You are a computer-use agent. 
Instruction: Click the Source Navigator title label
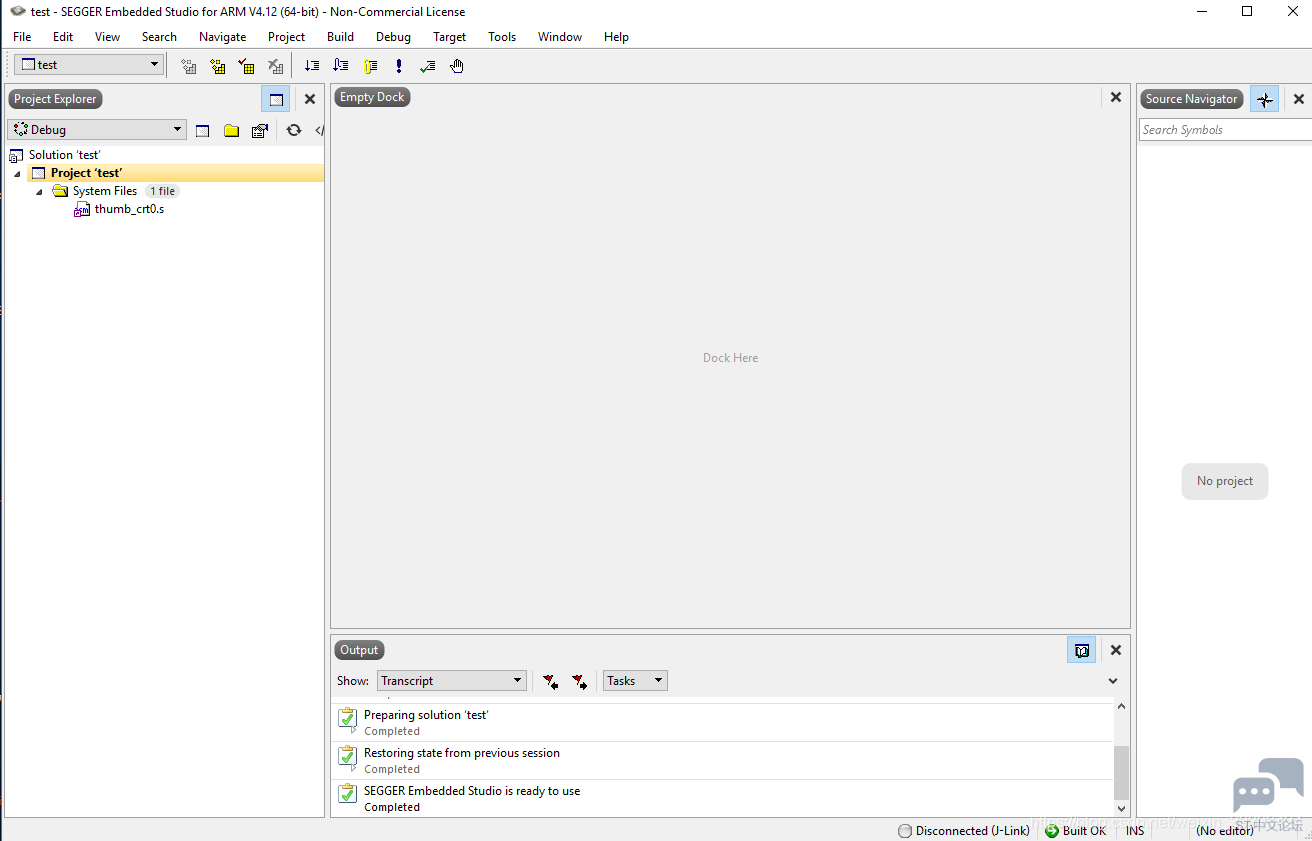coord(1191,99)
